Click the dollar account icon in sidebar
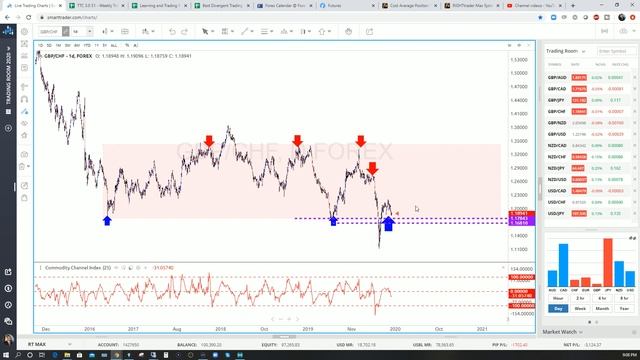640x360 pixels. (8, 288)
